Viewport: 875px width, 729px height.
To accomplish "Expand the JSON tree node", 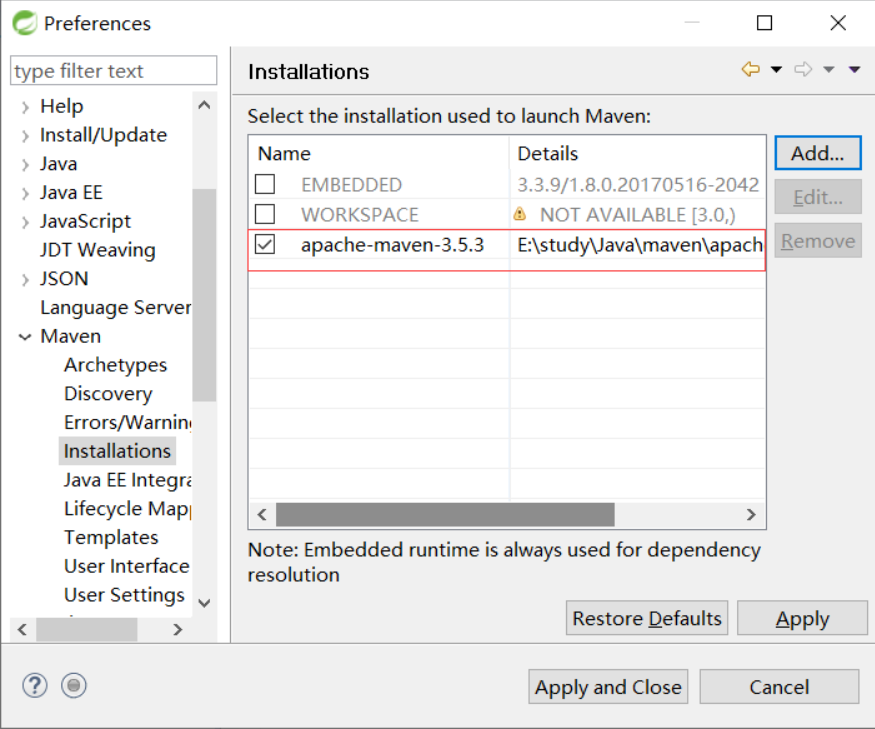I will 25,279.
